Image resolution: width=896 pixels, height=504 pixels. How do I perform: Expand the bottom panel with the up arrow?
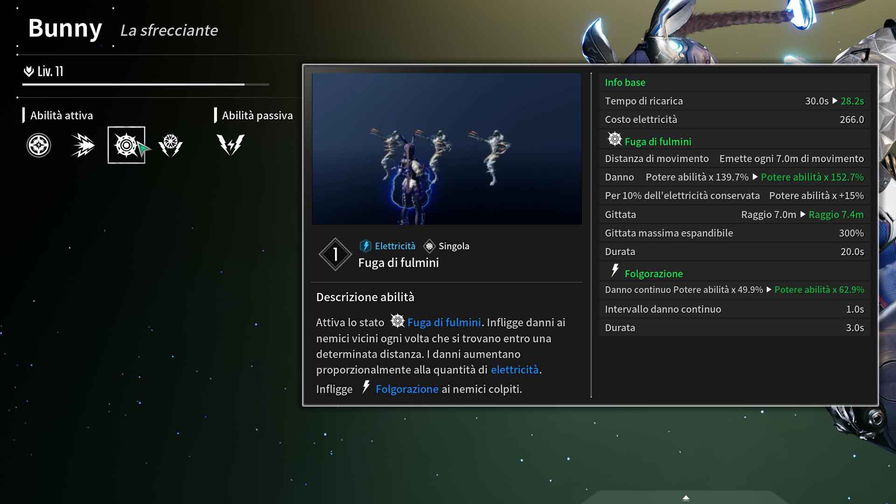tap(685, 497)
